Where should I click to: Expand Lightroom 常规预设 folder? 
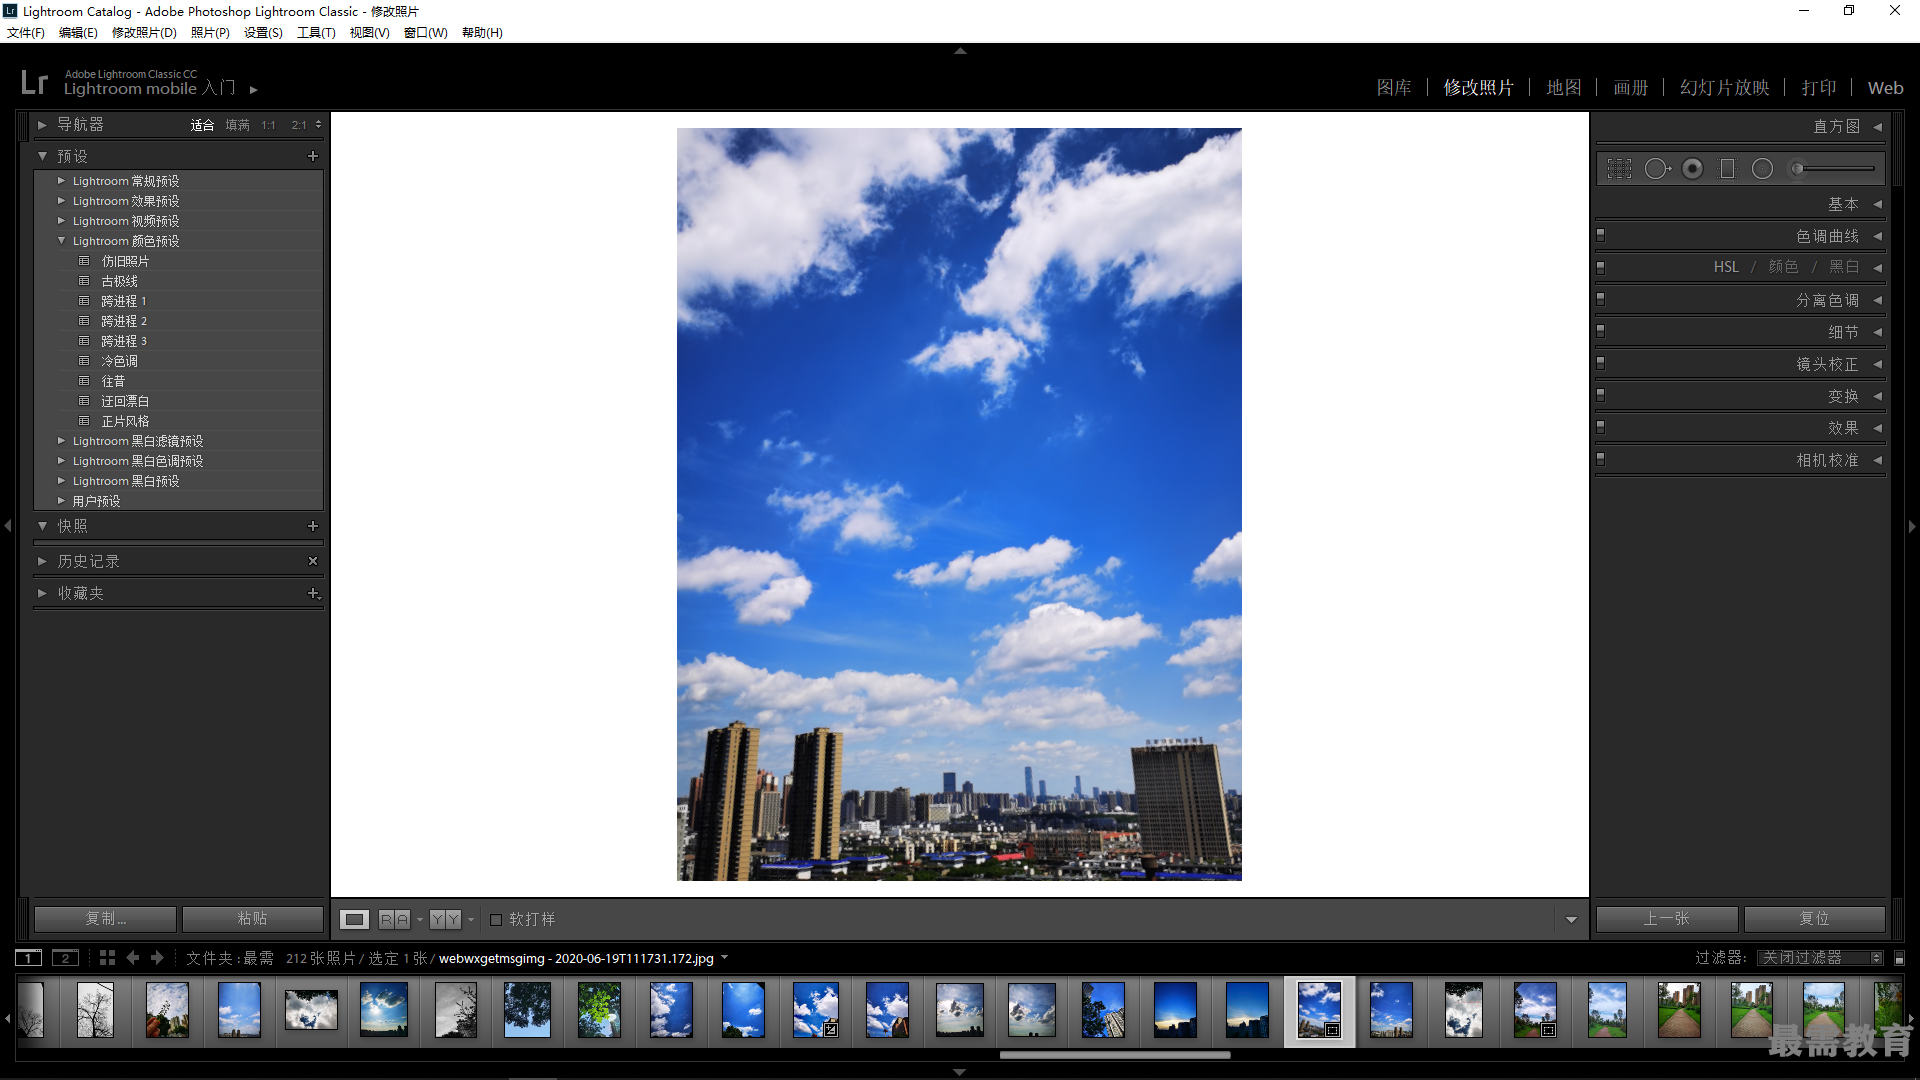pyautogui.click(x=61, y=181)
